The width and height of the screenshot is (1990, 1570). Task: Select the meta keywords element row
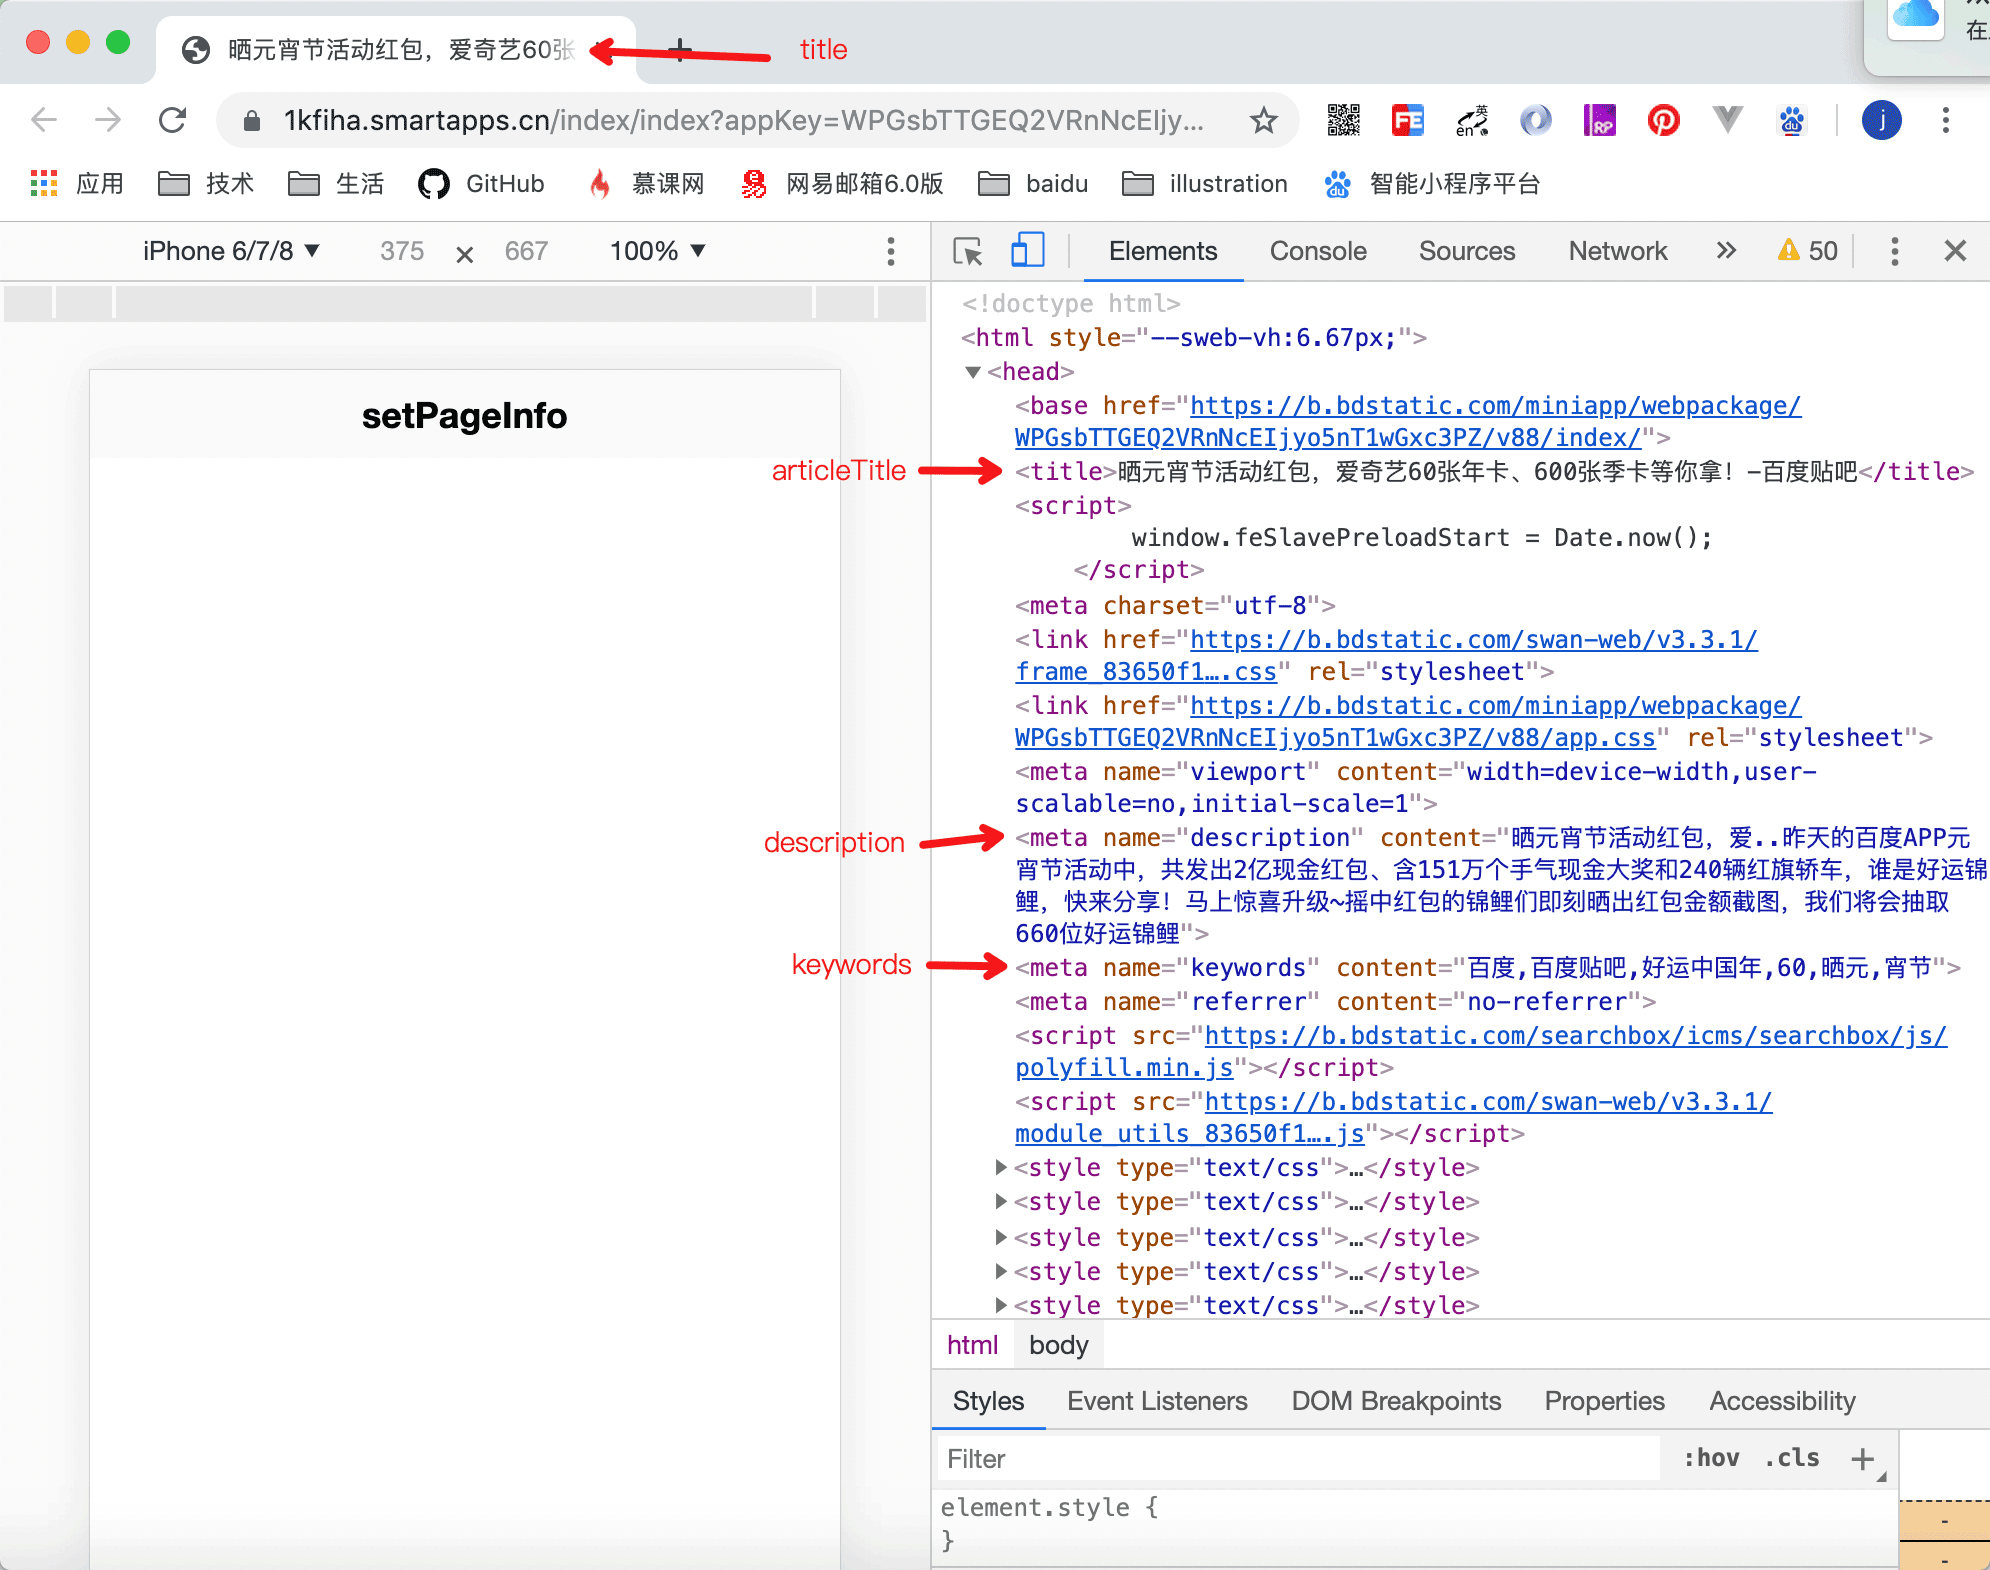tap(1487, 968)
